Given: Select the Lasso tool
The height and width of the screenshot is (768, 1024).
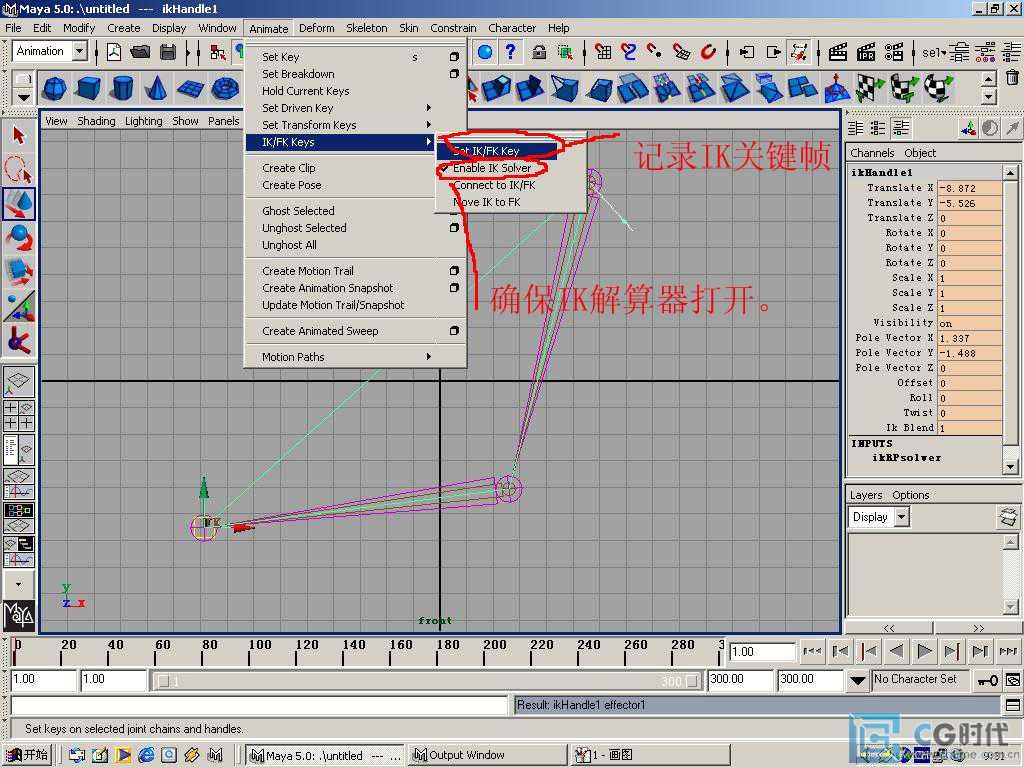Looking at the screenshot, I should pos(18,169).
